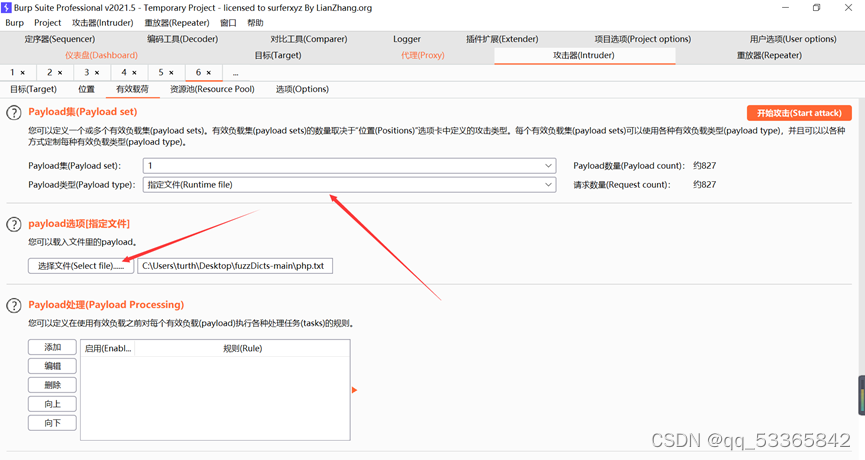Open payload options help question icon
Viewport: 865px width, 460px height.
pyautogui.click(x=13, y=224)
